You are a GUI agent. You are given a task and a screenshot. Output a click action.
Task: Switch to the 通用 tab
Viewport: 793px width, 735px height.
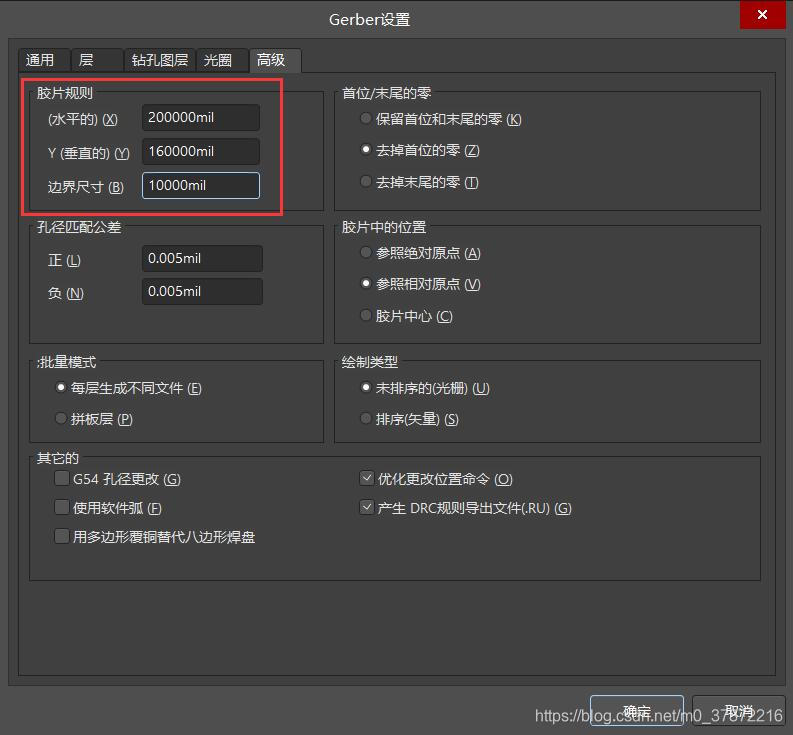tap(43, 60)
